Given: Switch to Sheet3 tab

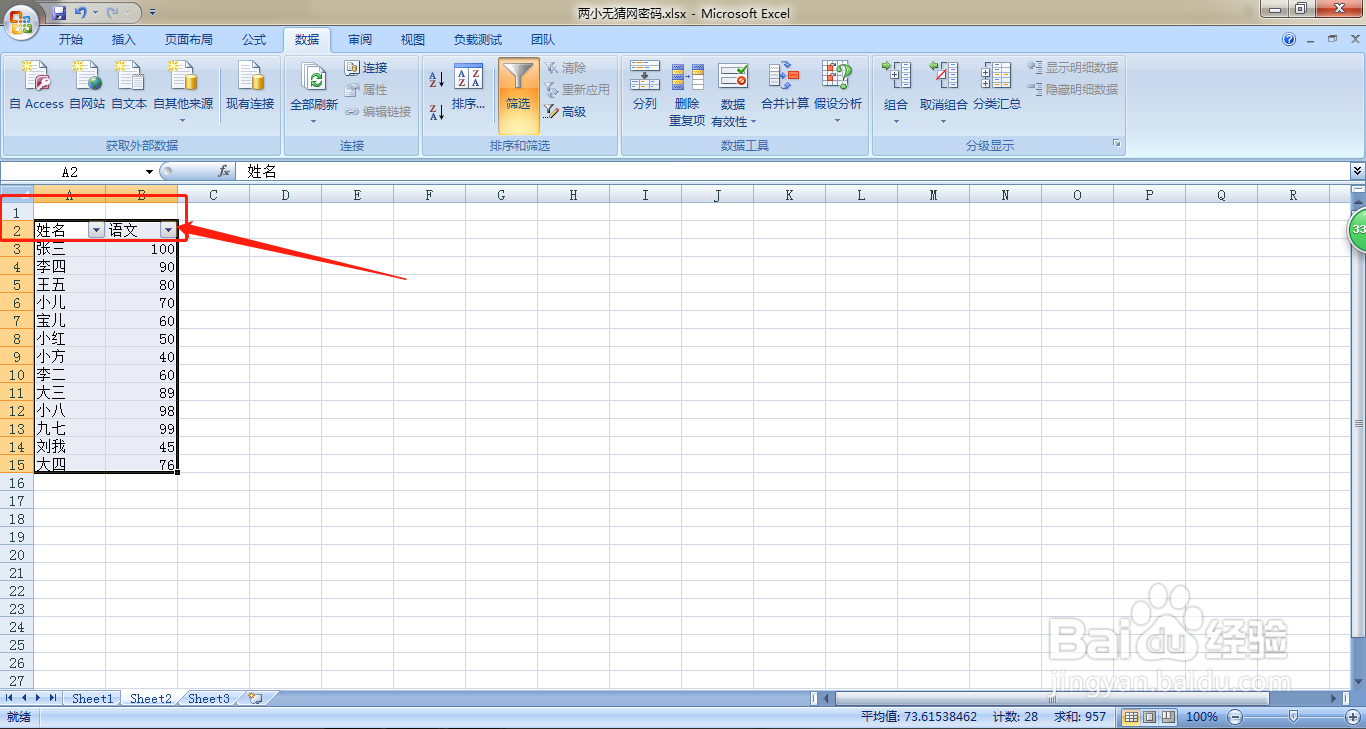Looking at the screenshot, I should tap(209, 699).
